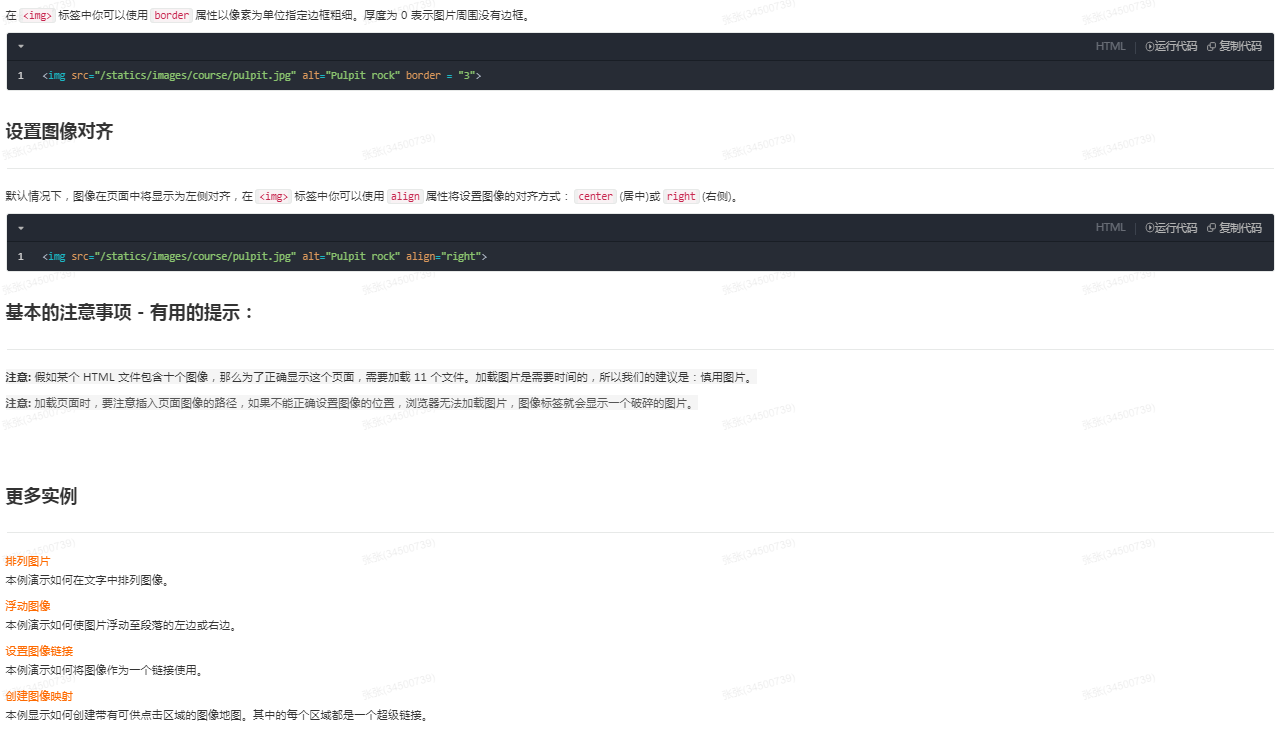
Task: Open the 浮动图像 example link
Action: coord(28,606)
